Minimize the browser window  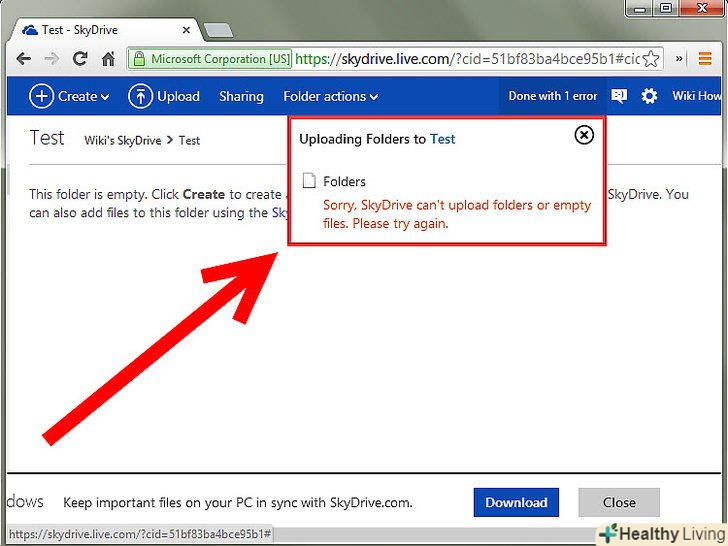(639, 8)
